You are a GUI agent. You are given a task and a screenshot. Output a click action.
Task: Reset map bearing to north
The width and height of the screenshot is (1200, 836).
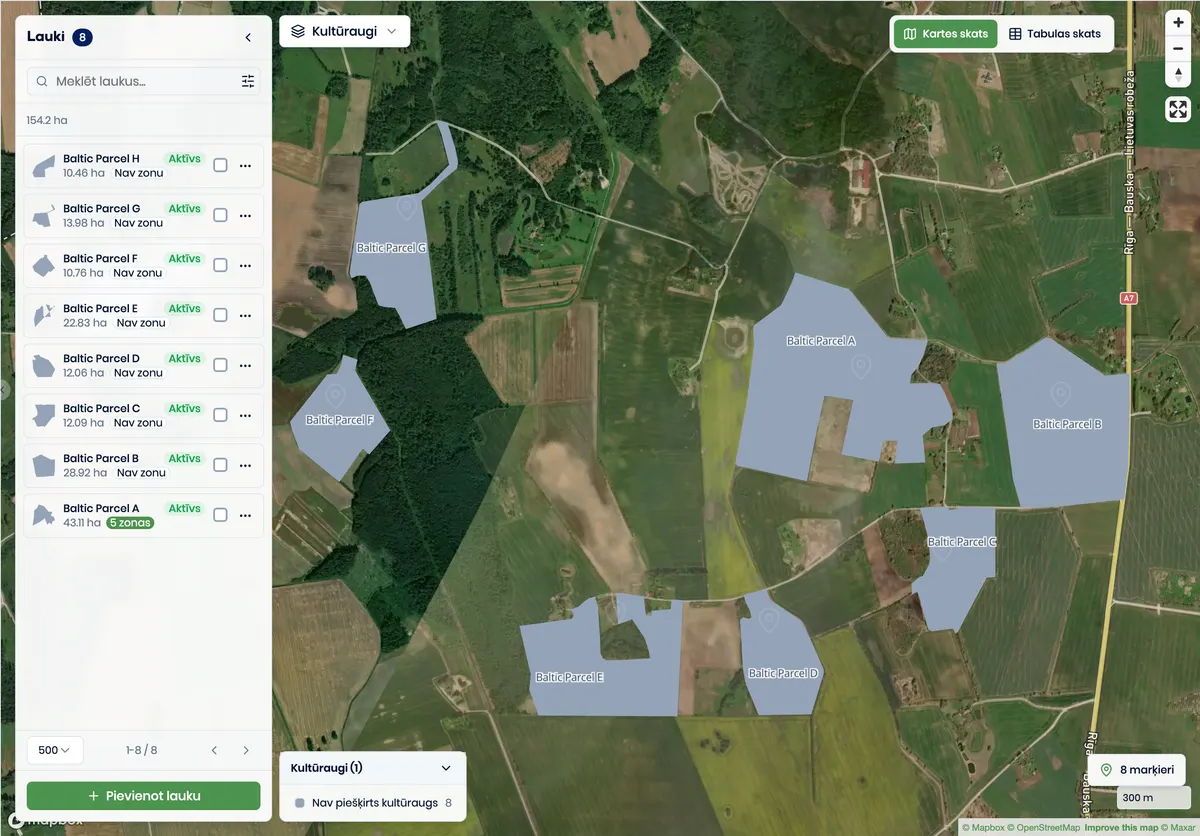pos(1178,75)
